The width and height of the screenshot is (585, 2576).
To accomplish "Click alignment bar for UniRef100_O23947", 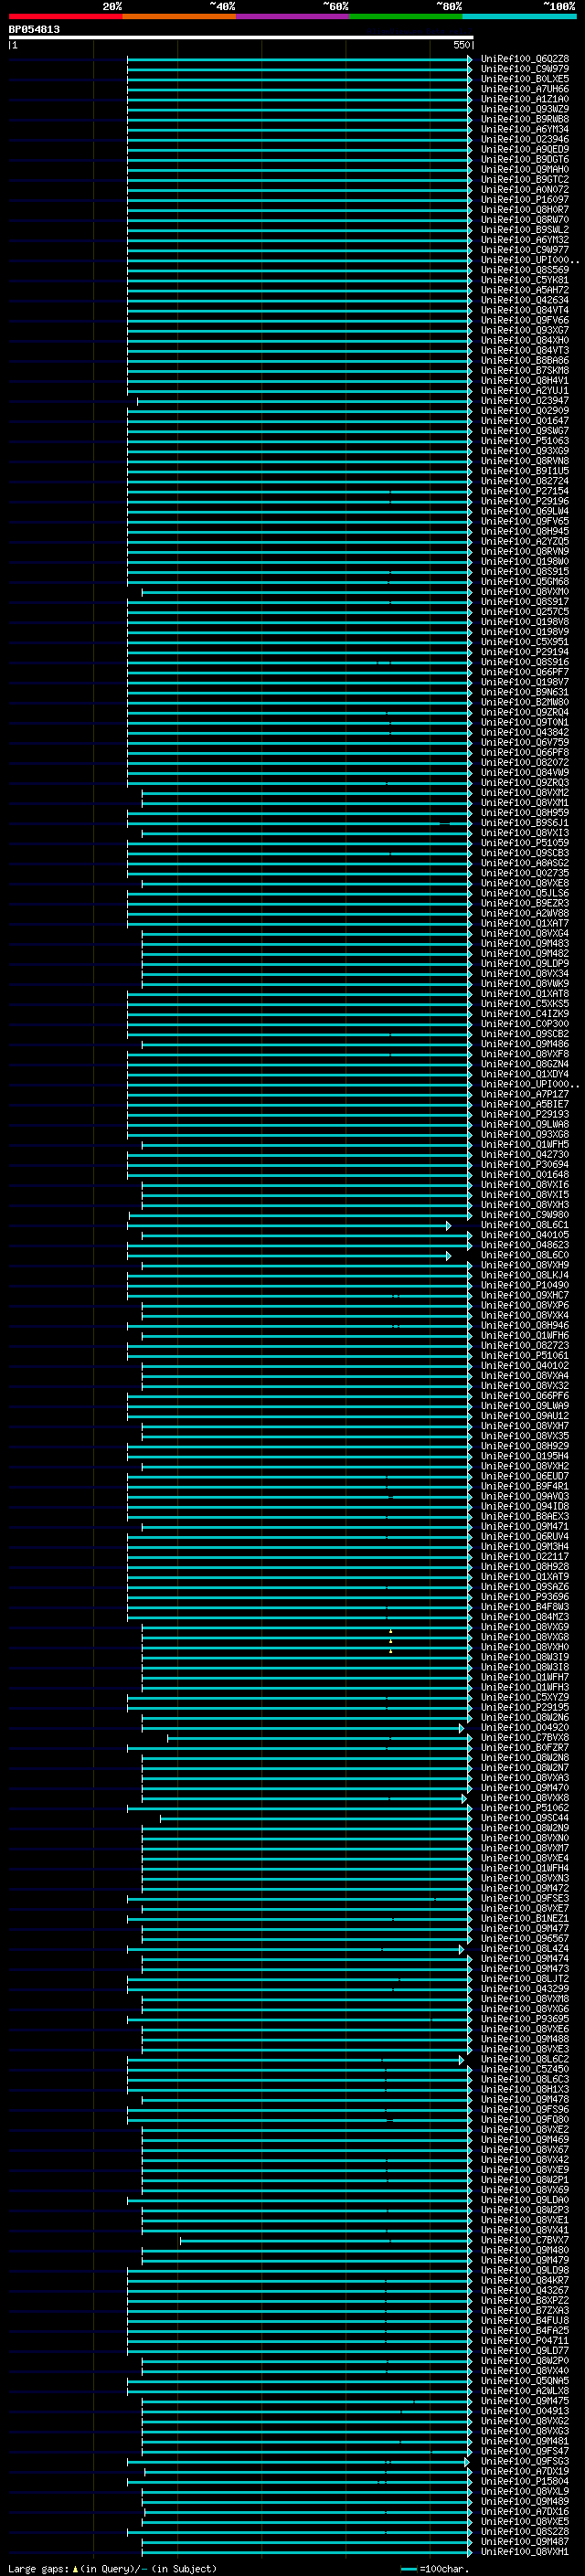I will click(304, 401).
